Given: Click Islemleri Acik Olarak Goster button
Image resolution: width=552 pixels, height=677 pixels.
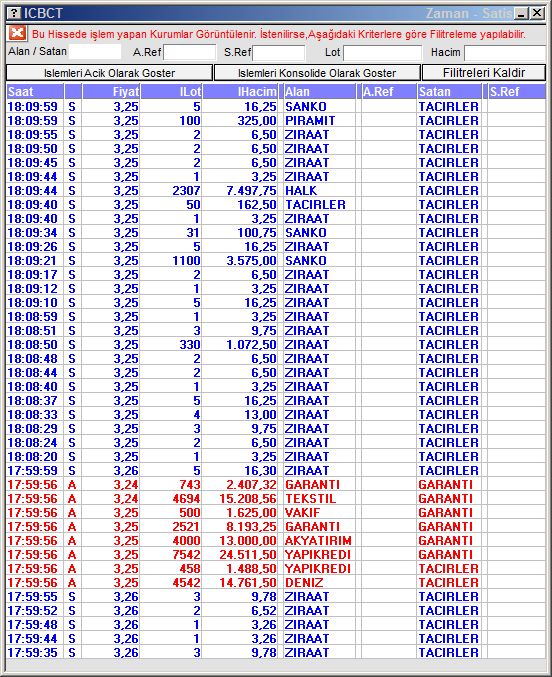Looking at the screenshot, I should (109, 73).
